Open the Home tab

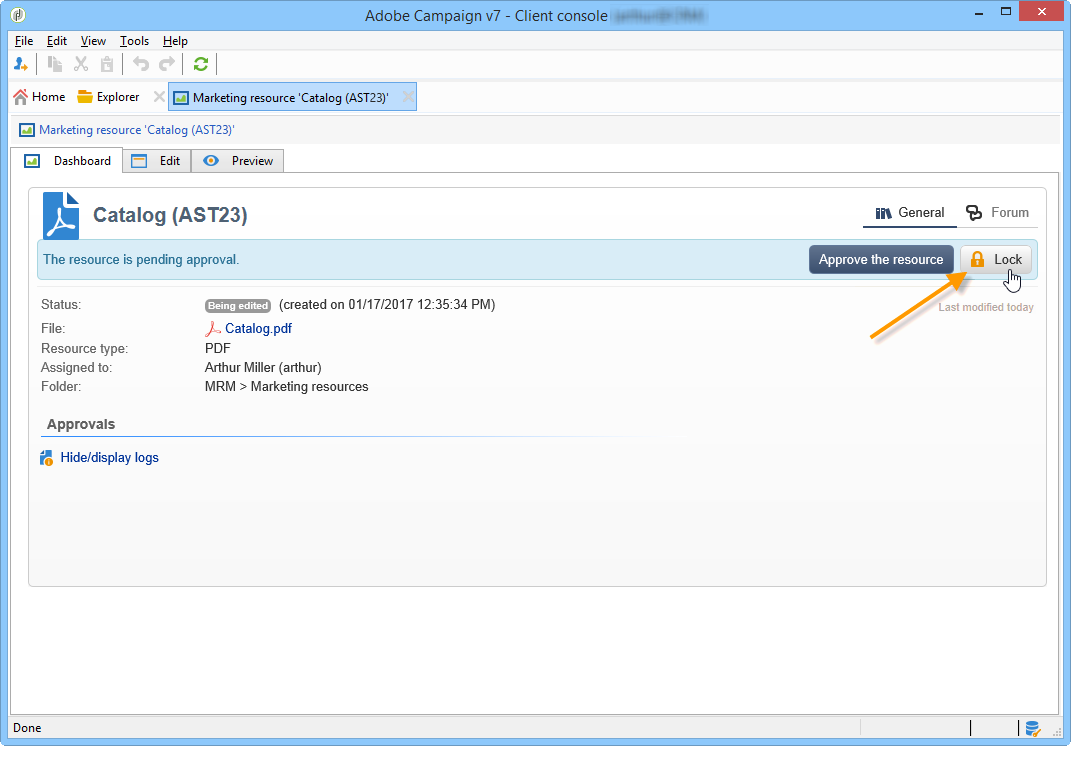[x=39, y=97]
